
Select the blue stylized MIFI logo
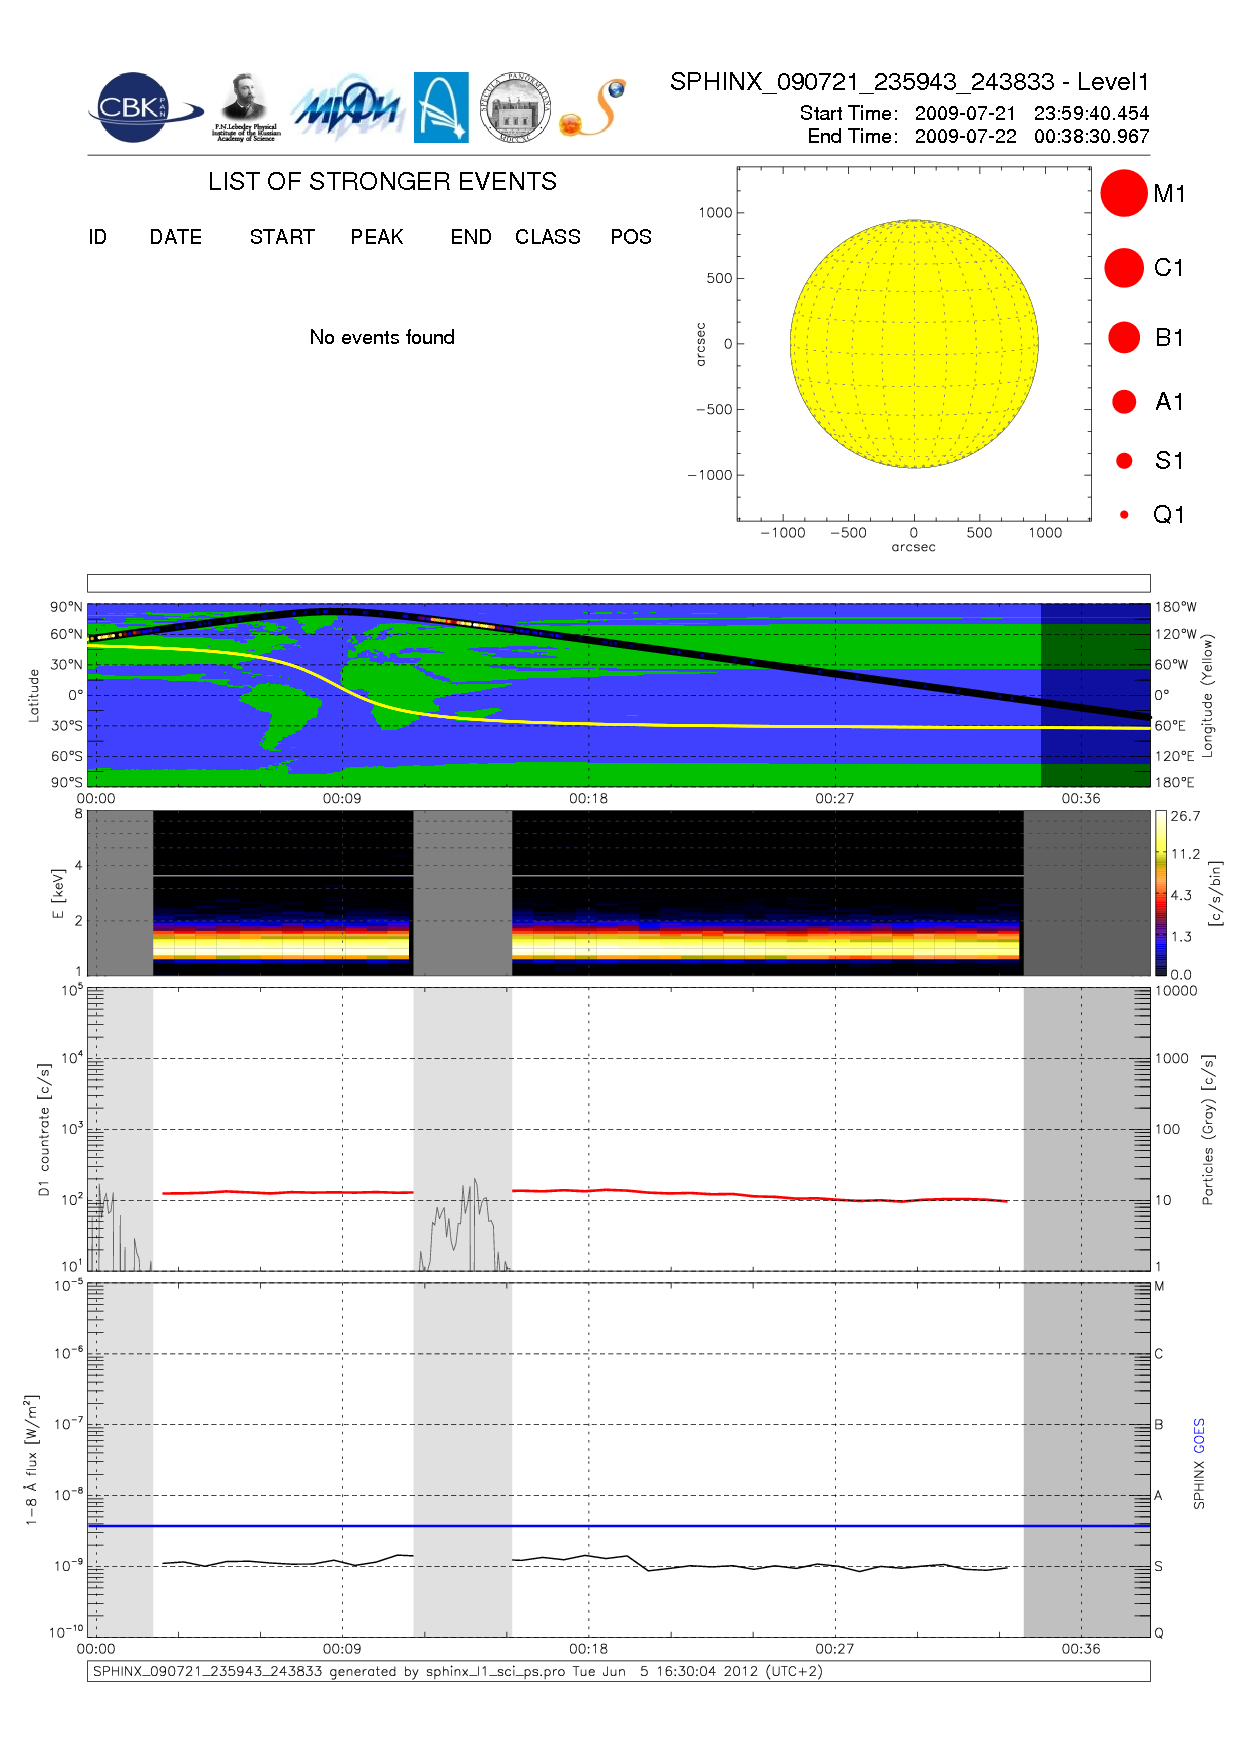[347, 108]
